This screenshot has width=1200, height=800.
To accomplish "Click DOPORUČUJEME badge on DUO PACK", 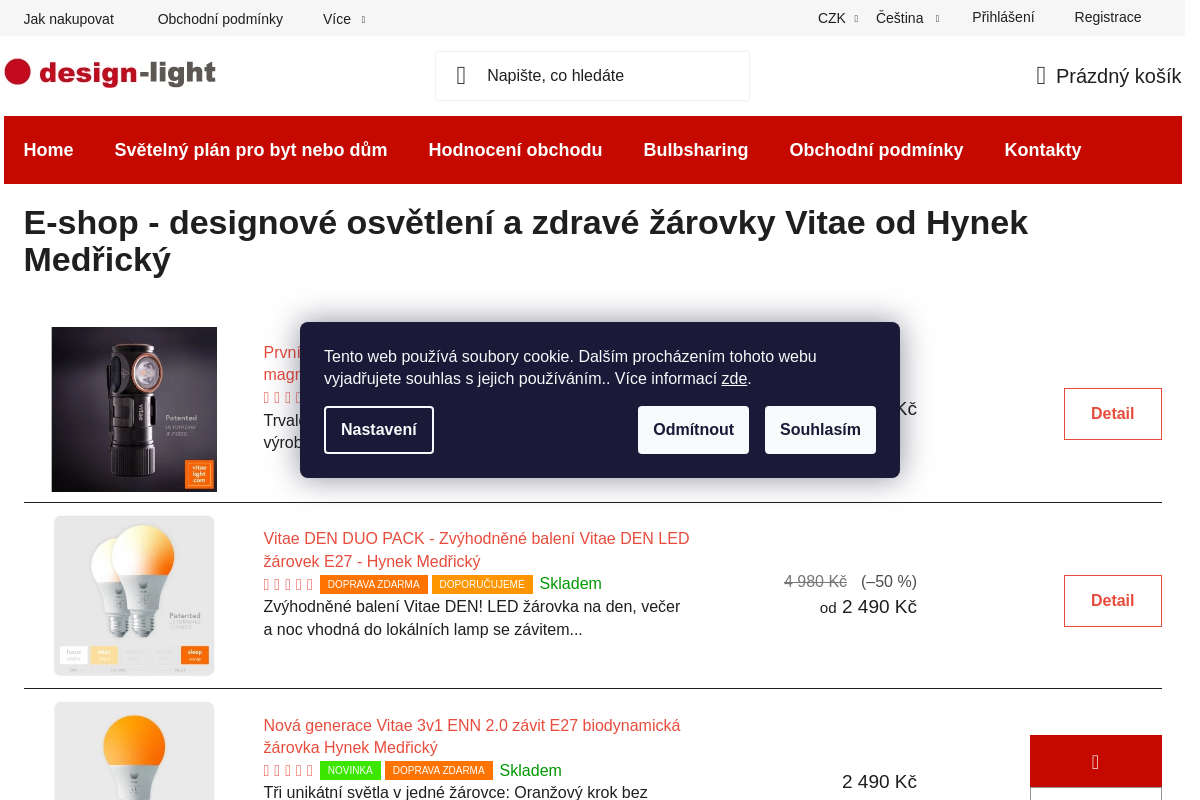I will [482, 584].
